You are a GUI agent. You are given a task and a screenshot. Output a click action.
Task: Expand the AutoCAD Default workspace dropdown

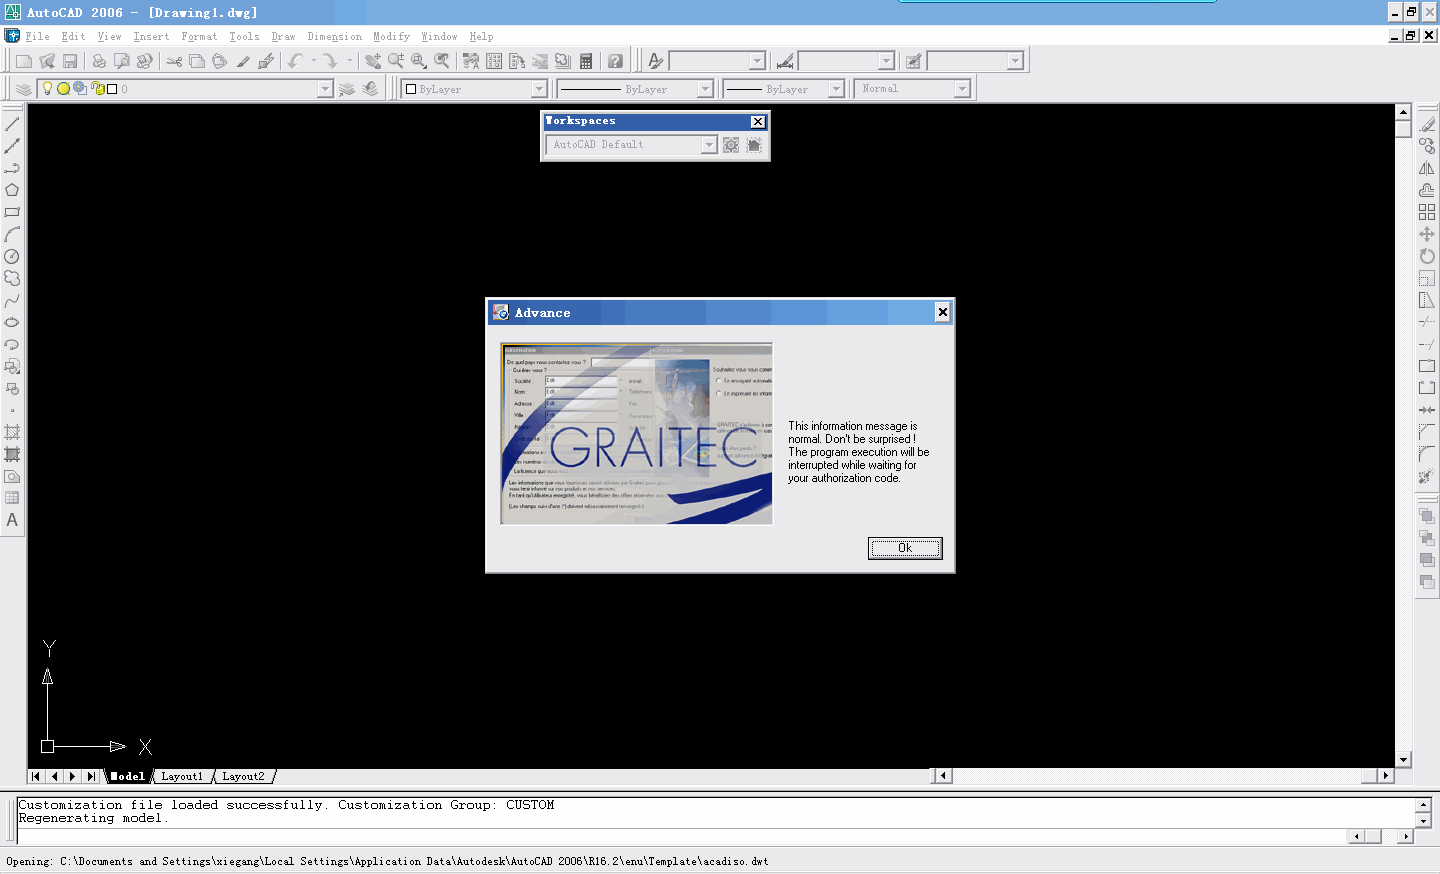tap(709, 145)
